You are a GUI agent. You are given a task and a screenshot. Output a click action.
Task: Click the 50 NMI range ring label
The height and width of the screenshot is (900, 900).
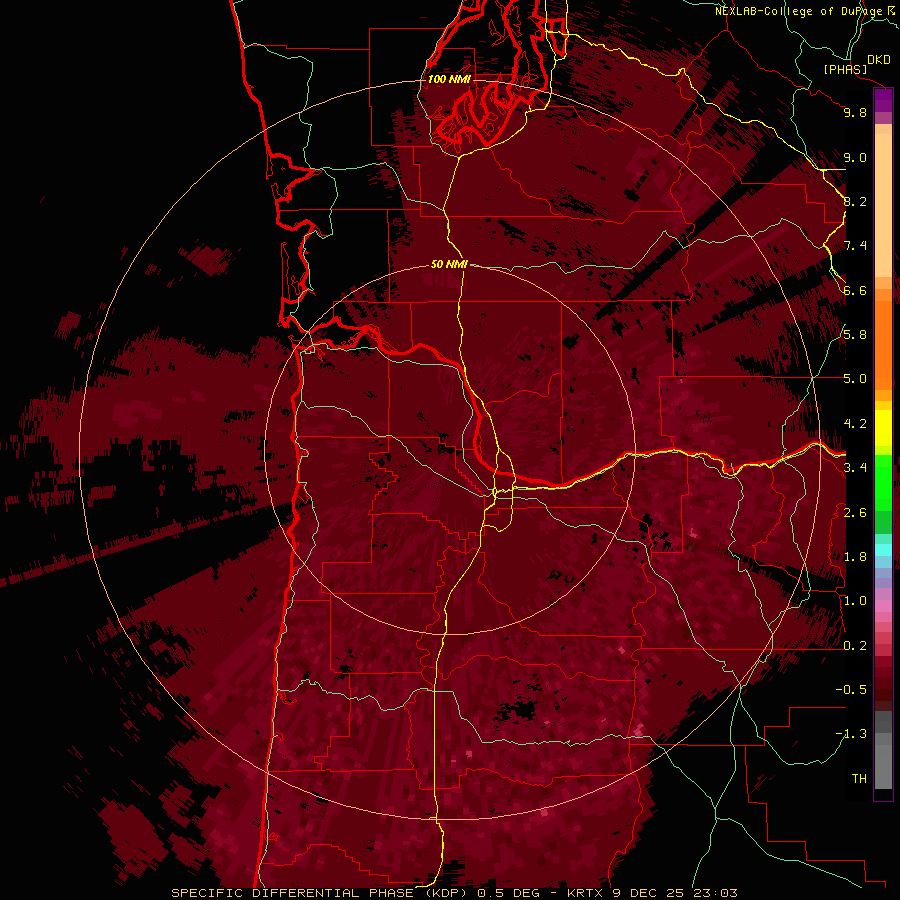click(449, 264)
